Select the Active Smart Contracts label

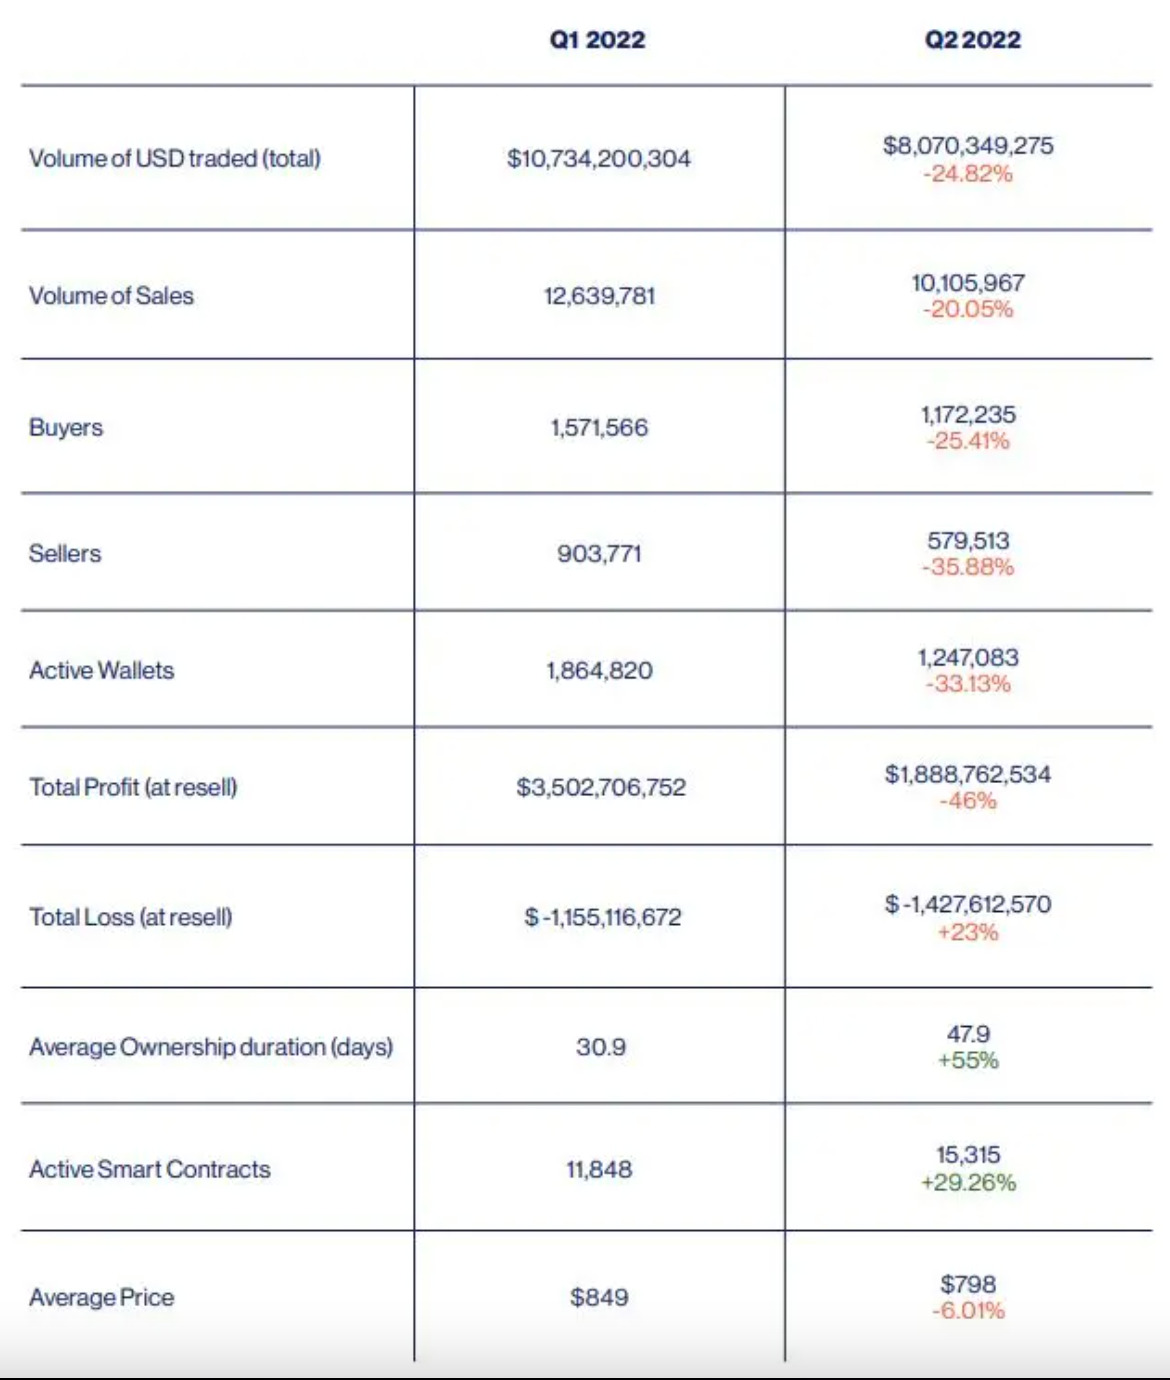point(150,1169)
